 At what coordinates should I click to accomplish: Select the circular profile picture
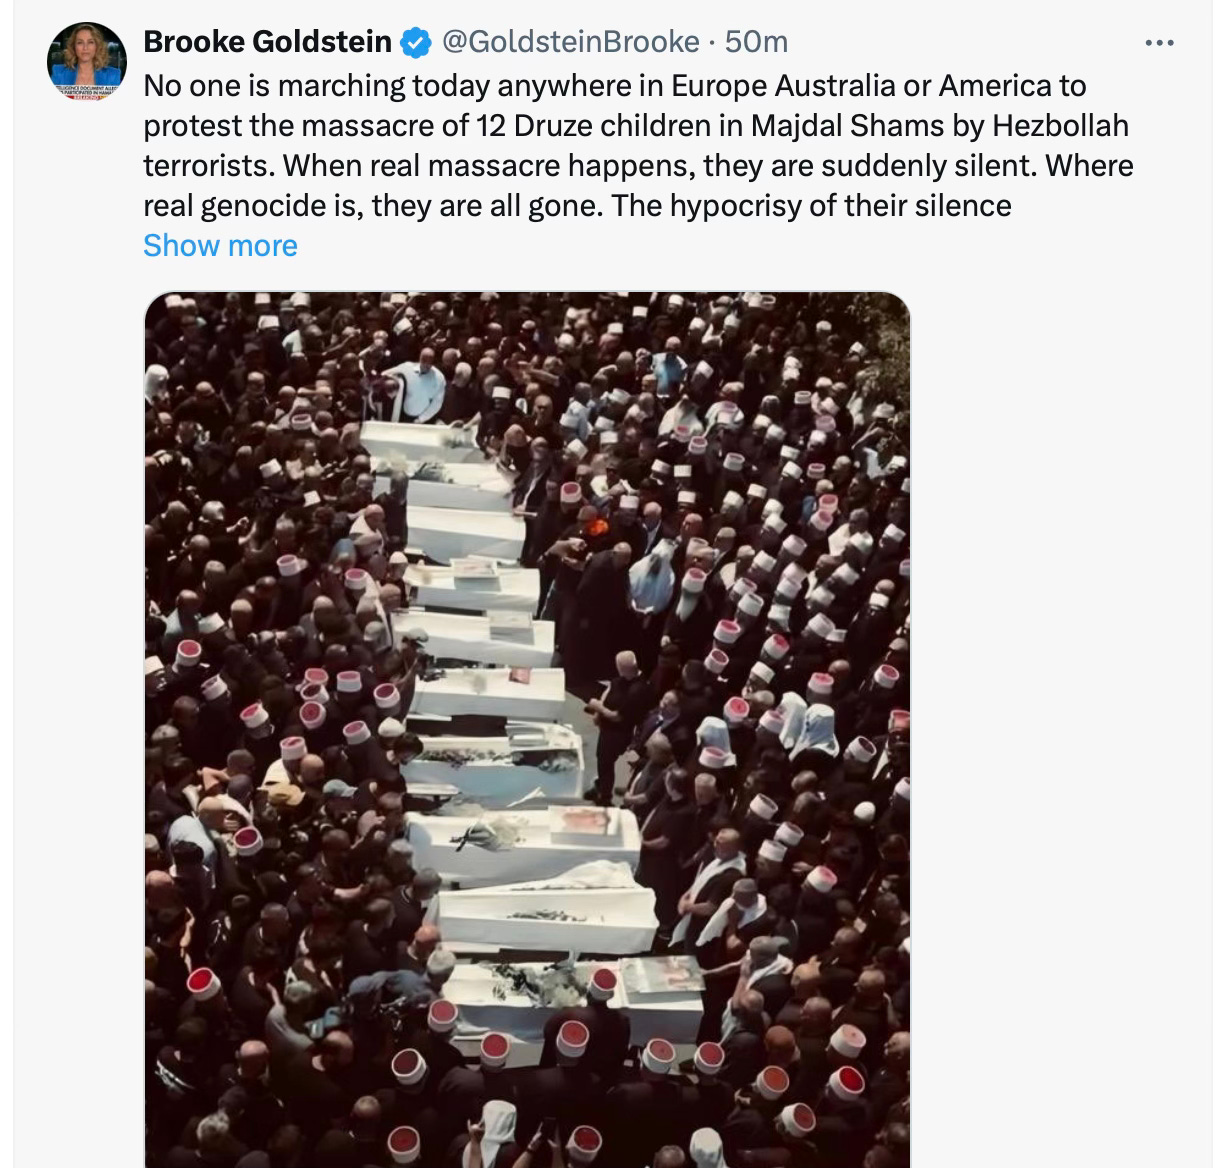tap(87, 62)
